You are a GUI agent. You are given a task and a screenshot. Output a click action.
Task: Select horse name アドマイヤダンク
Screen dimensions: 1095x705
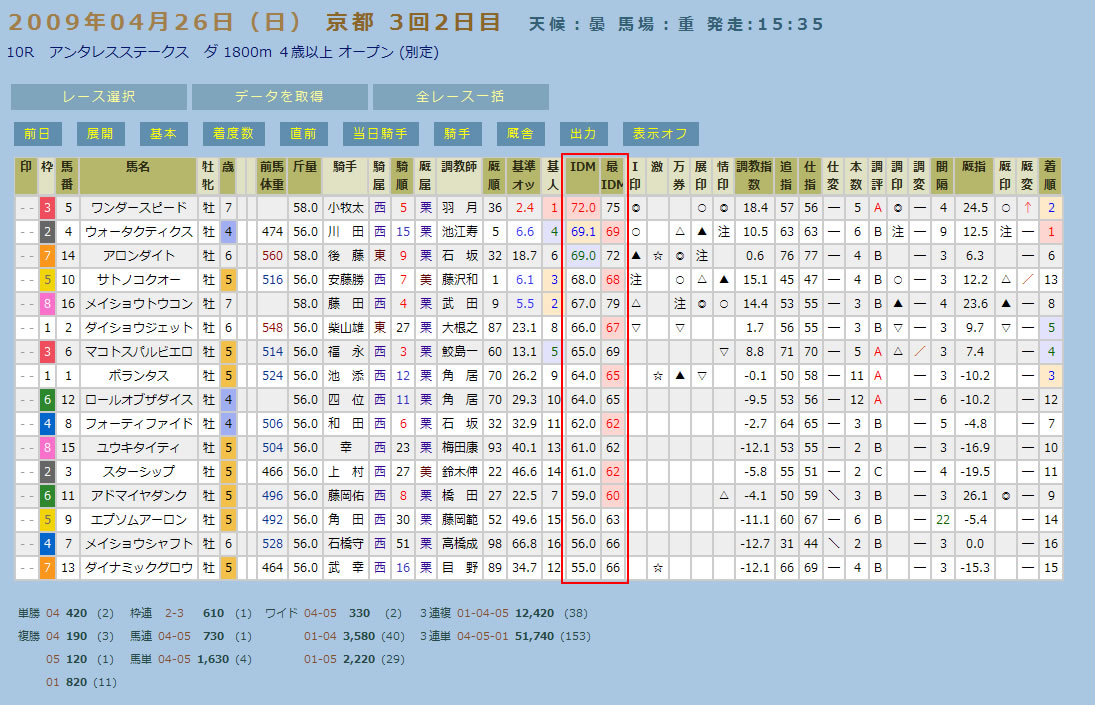click(138, 496)
